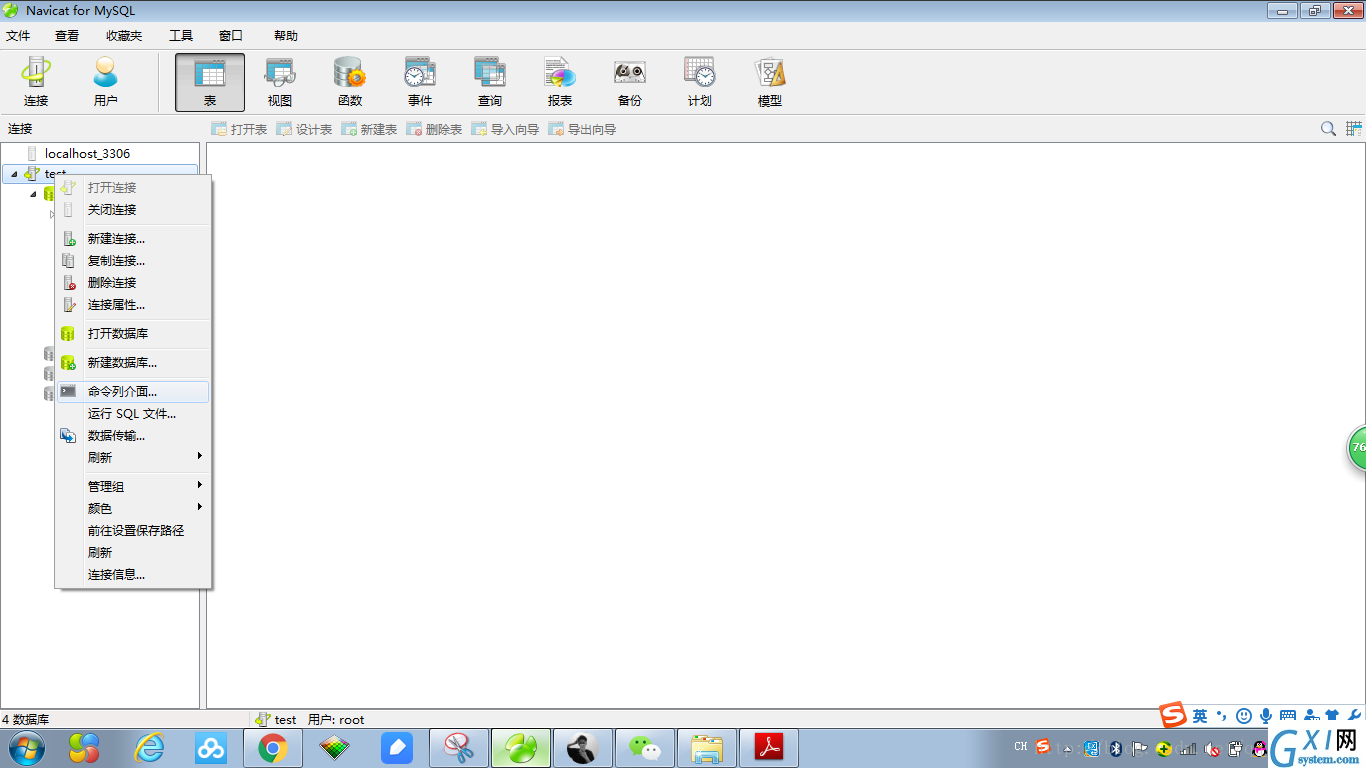Open WeChat from the taskbar
Screen dimensions: 1366x768
click(x=645, y=748)
